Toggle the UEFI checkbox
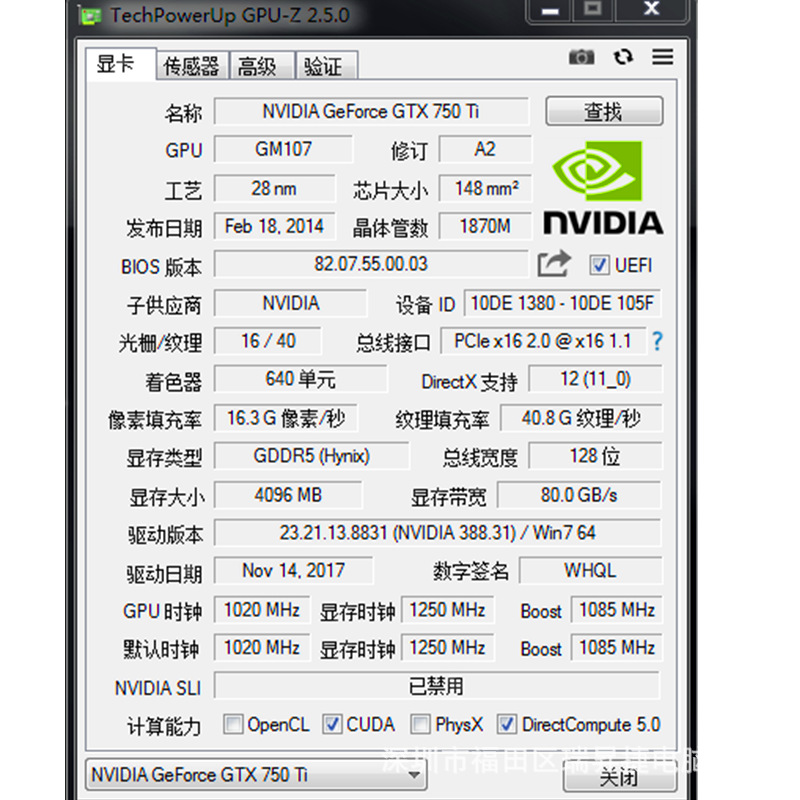800x800 pixels. pos(599,265)
